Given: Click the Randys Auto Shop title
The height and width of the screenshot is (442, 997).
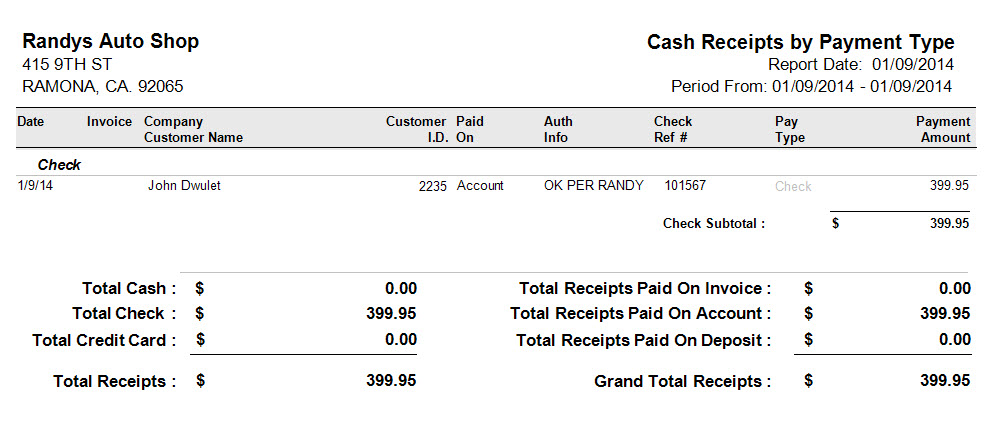Looking at the screenshot, I should [111, 42].
